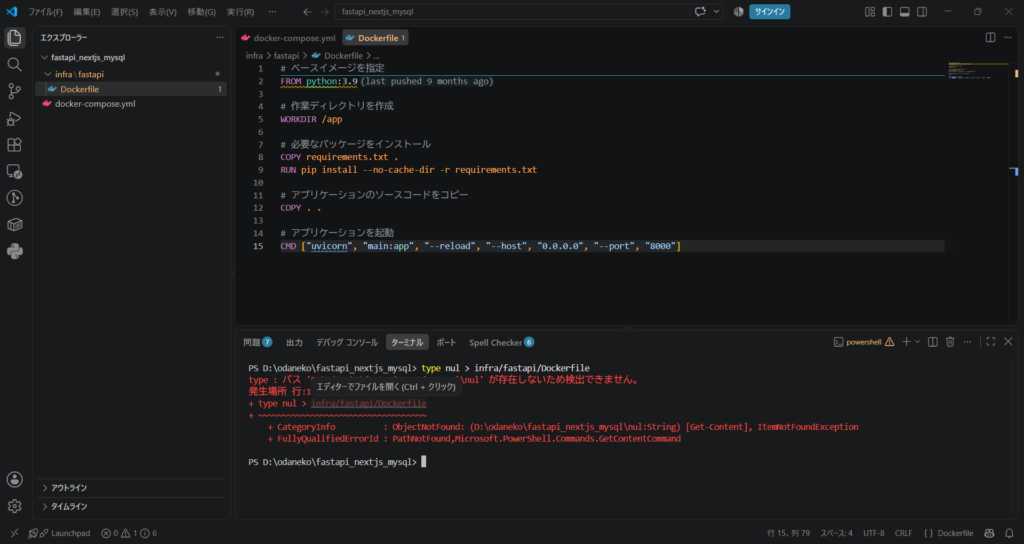Image resolution: width=1024 pixels, height=544 pixels.
Task: Split the editor to the right
Action: tap(991, 38)
